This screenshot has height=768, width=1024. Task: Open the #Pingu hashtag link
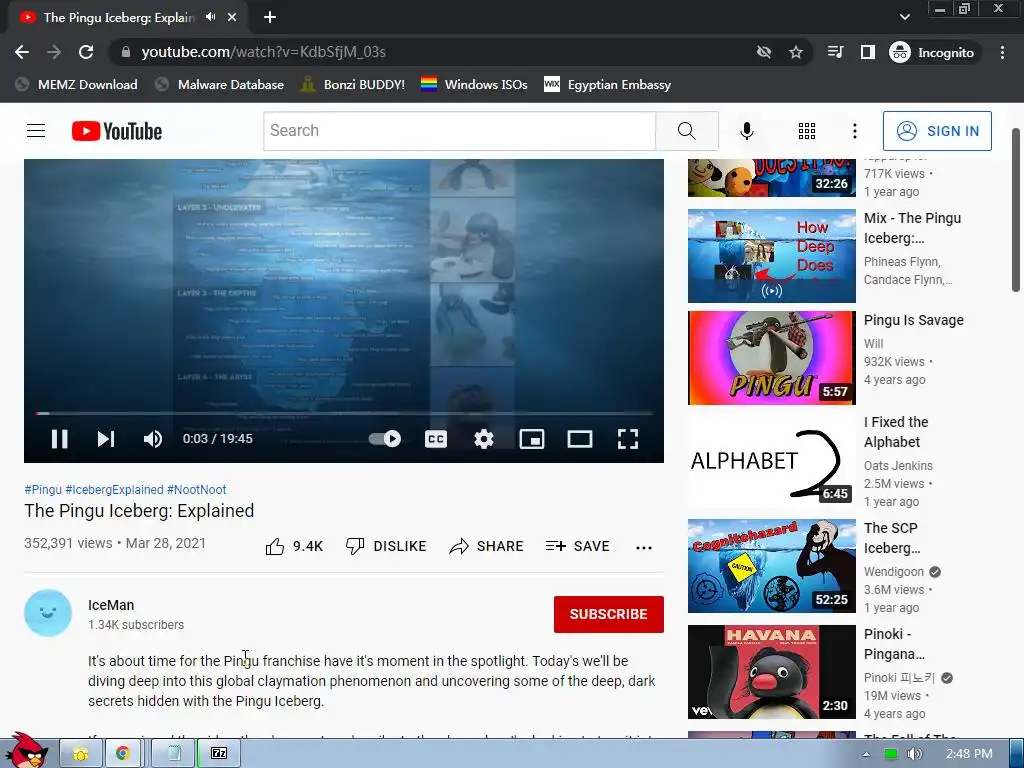coord(43,490)
